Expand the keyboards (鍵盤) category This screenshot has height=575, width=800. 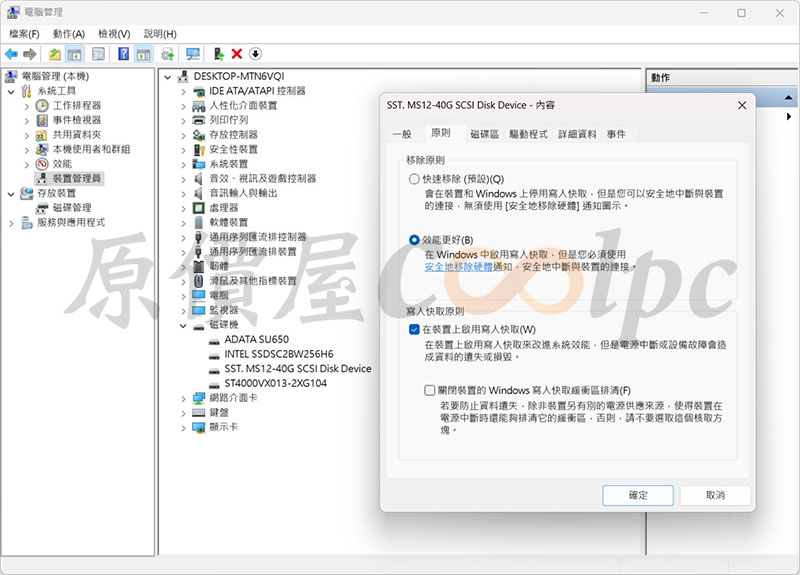[183, 413]
